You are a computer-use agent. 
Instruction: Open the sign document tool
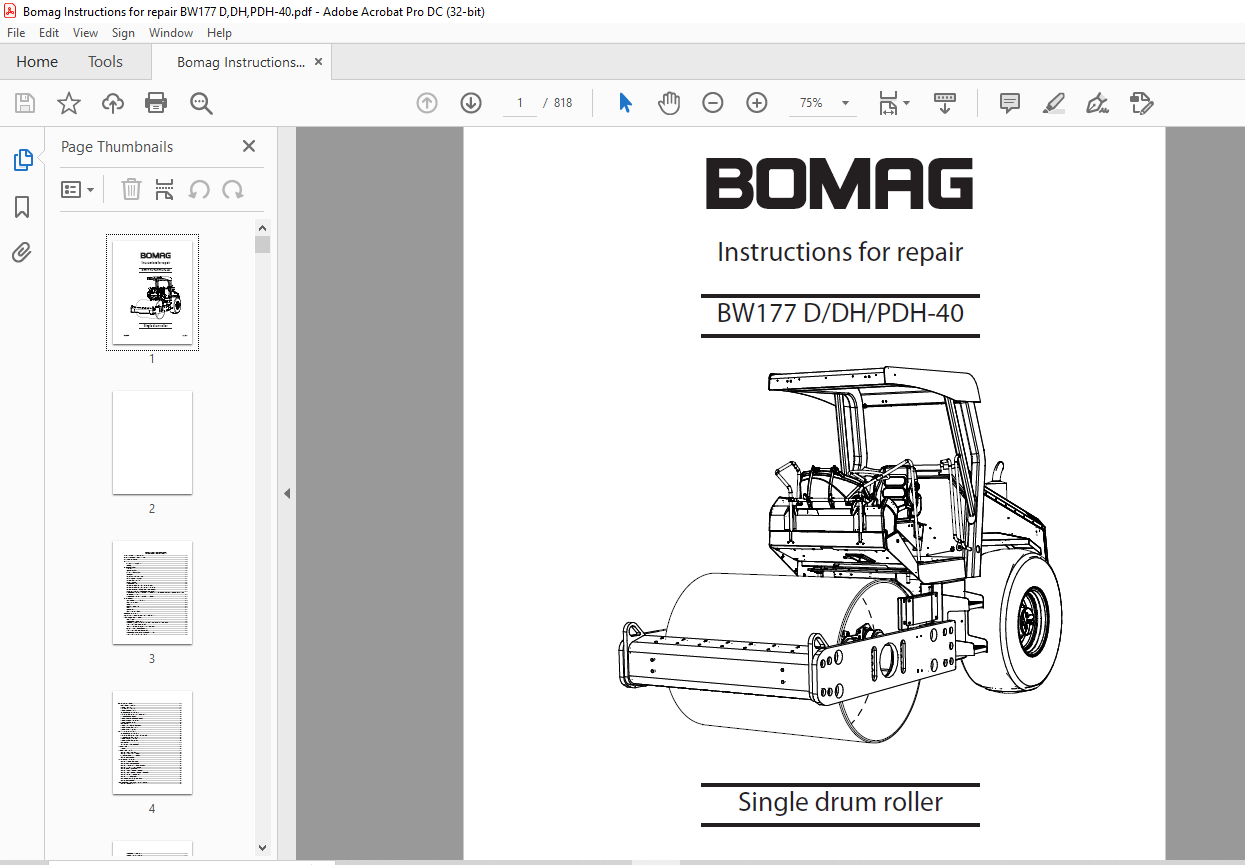pos(1098,103)
